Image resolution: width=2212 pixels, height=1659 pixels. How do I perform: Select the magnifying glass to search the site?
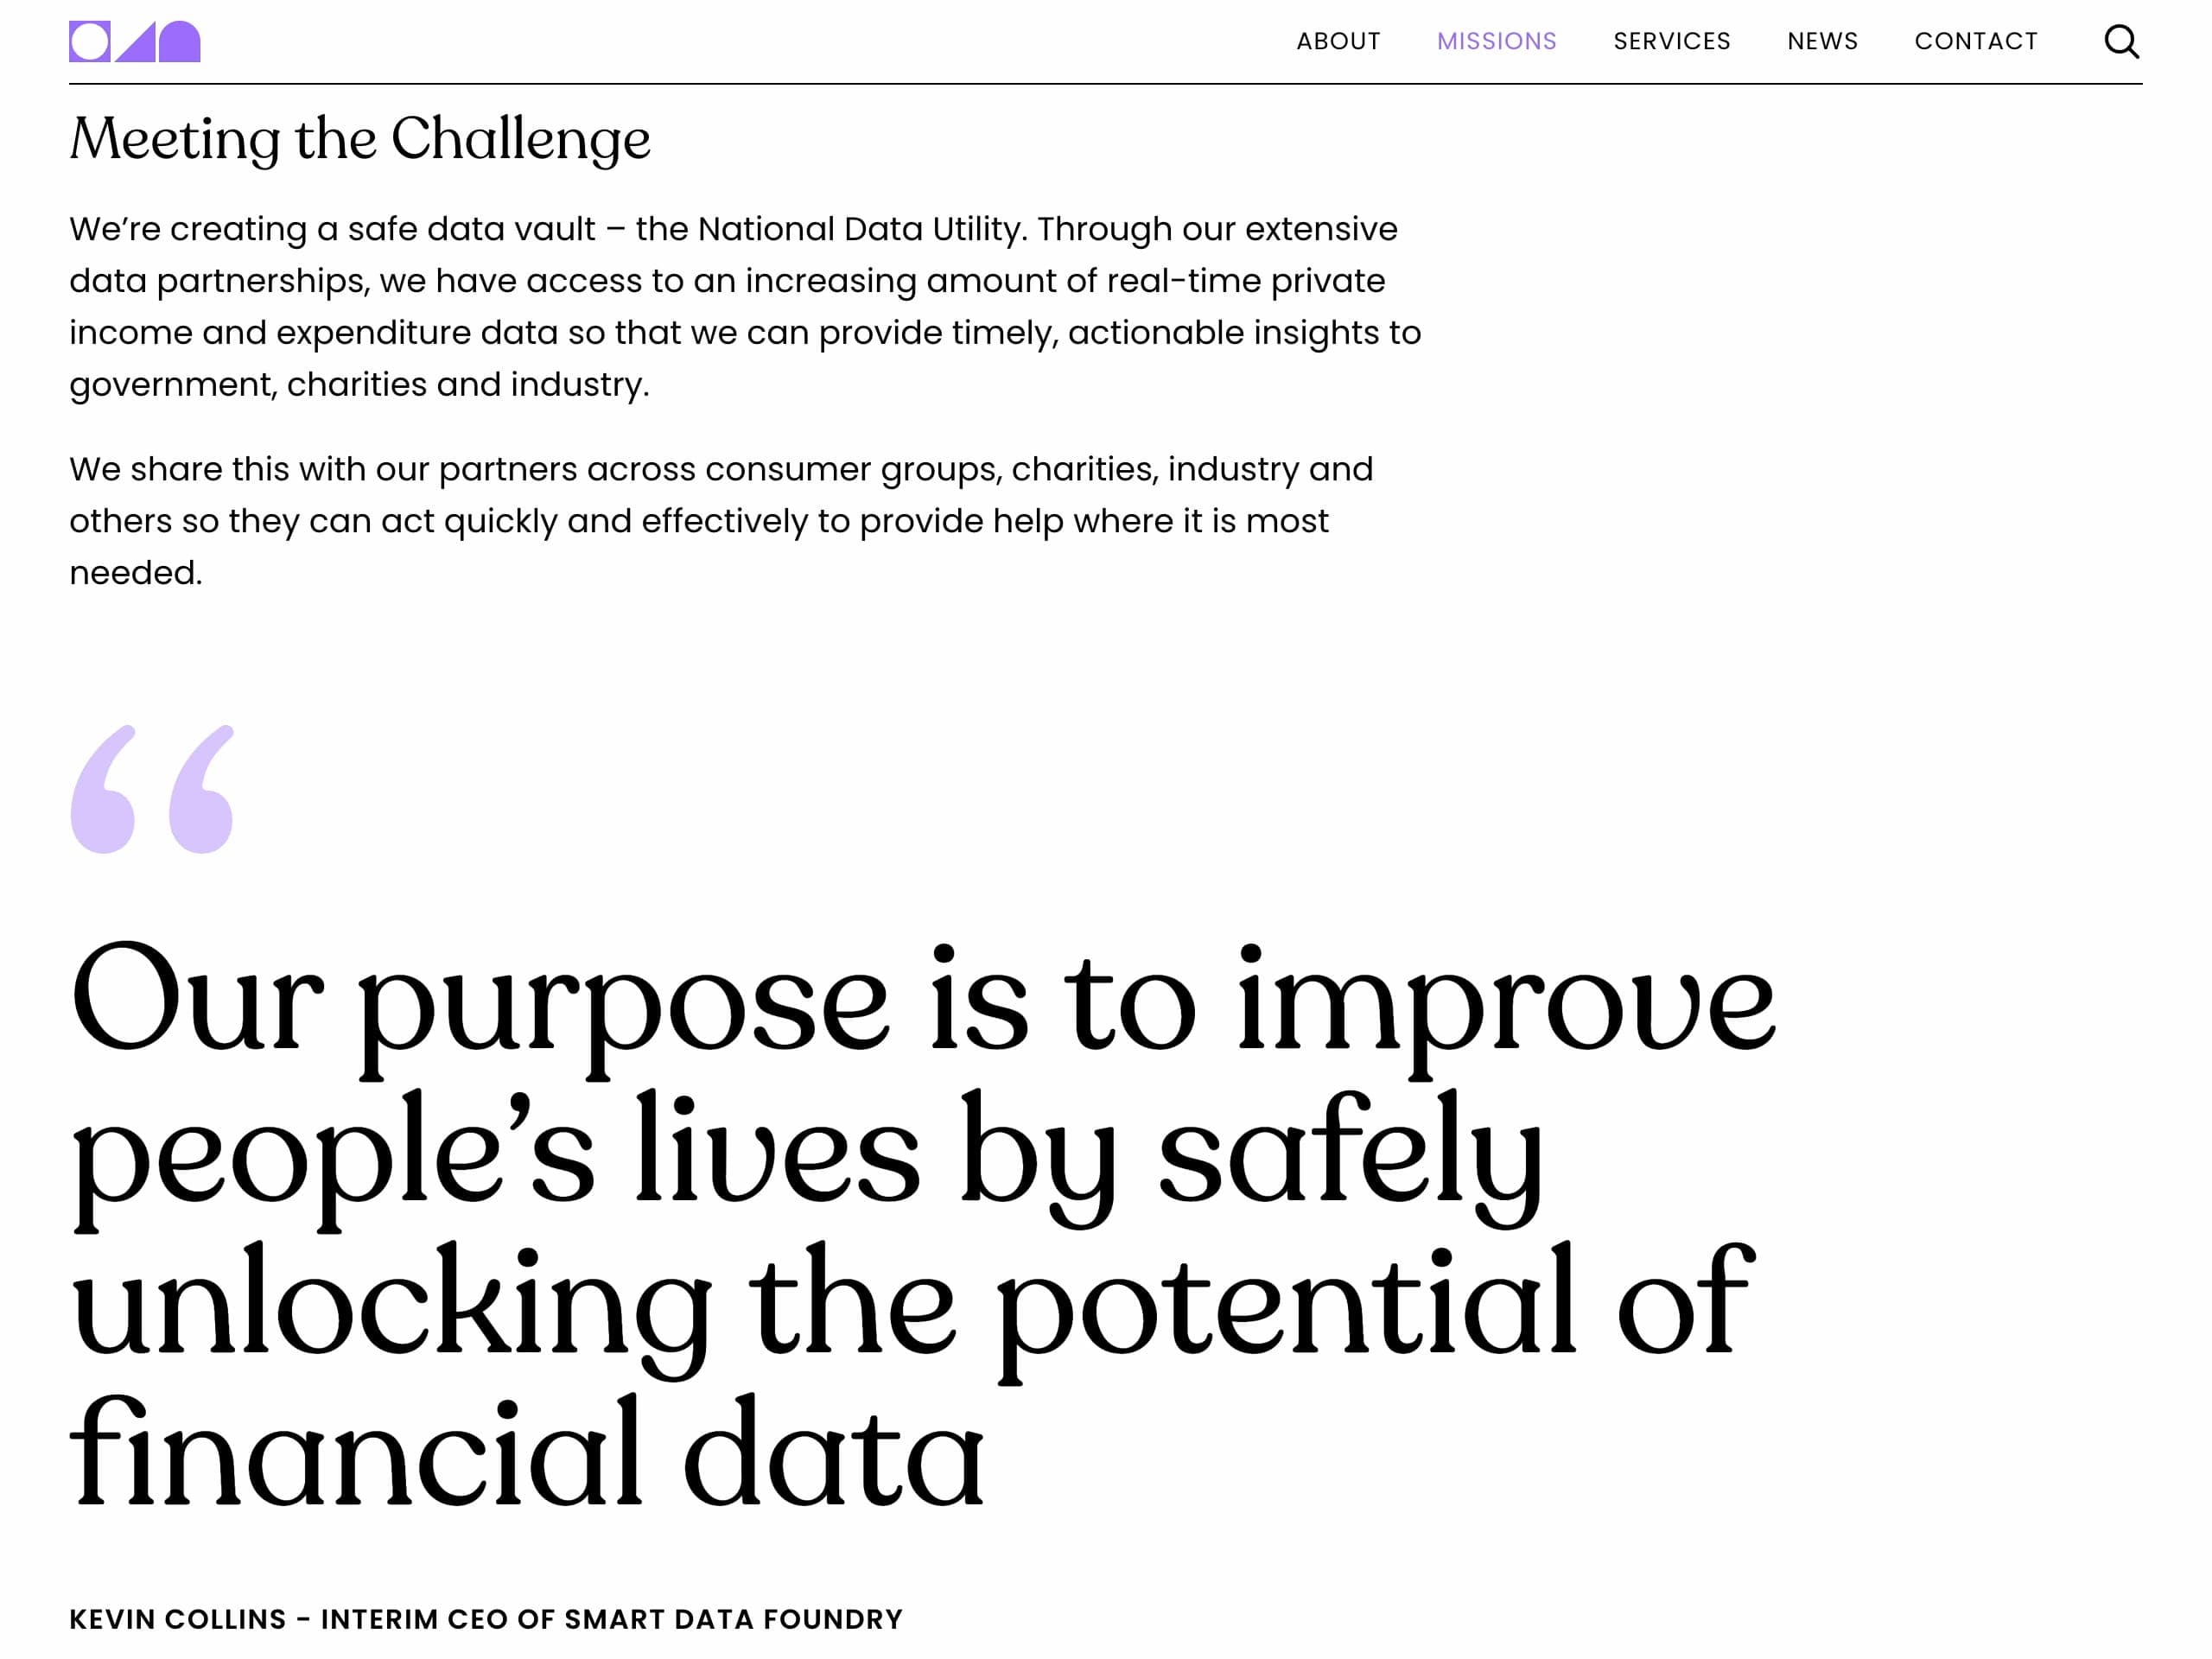click(x=2120, y=41)
